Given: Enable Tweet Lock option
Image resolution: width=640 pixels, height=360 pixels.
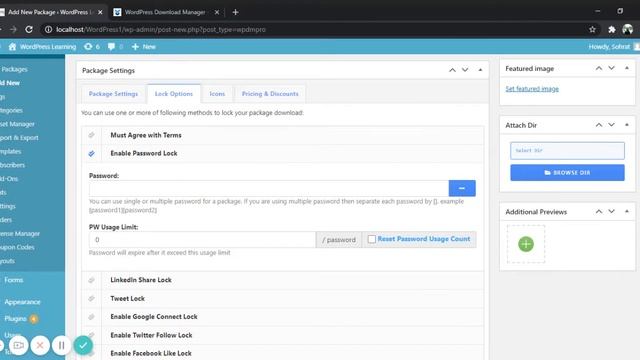Looking at the screenshot, I should tap(91, 298).
